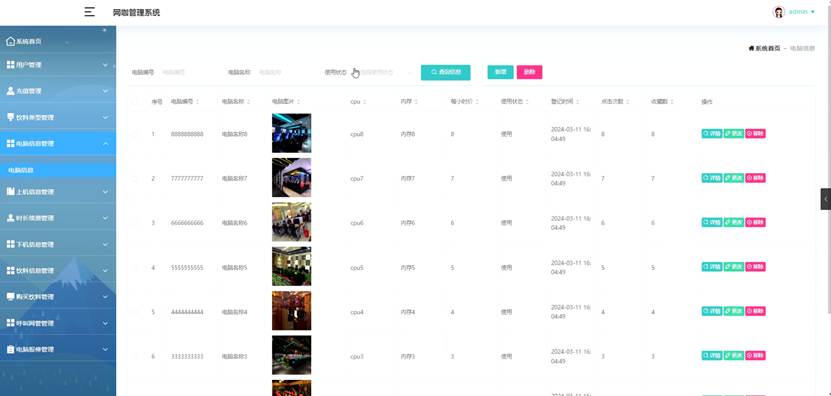Click the 饮料信息管理 grid icon
Viewport: 831px width, 396px height.
pos(10,270)
